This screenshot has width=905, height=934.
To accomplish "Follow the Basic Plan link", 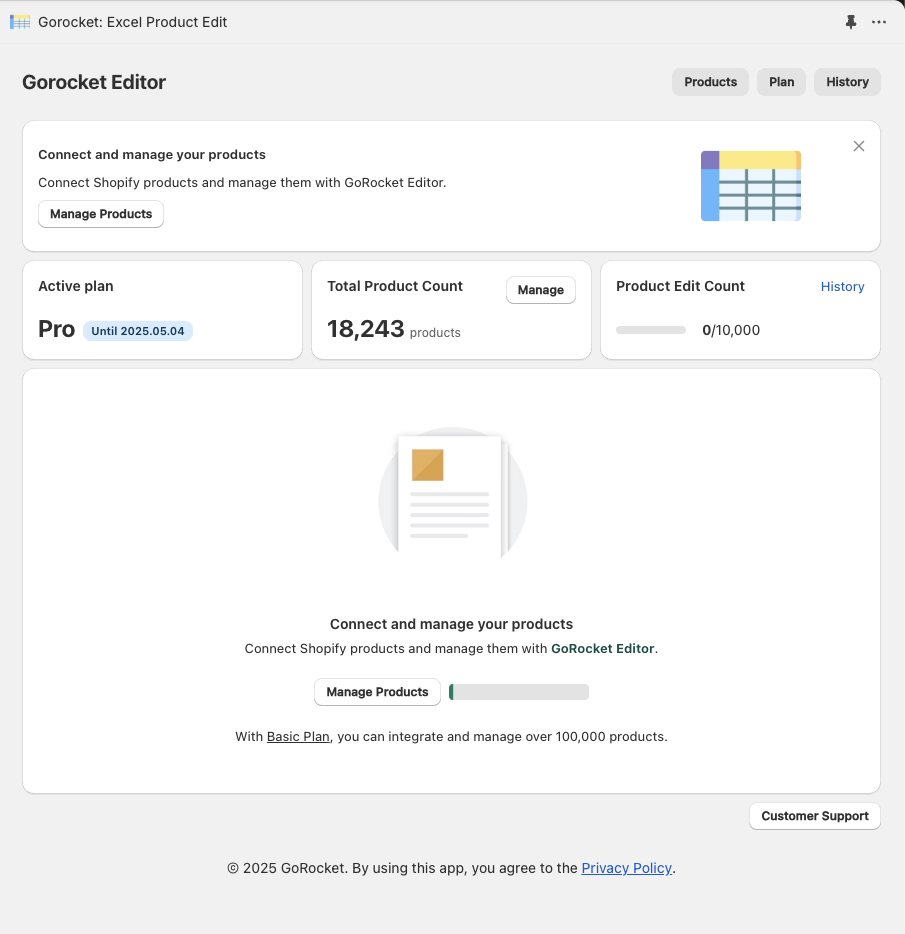I will pos(298,737).
